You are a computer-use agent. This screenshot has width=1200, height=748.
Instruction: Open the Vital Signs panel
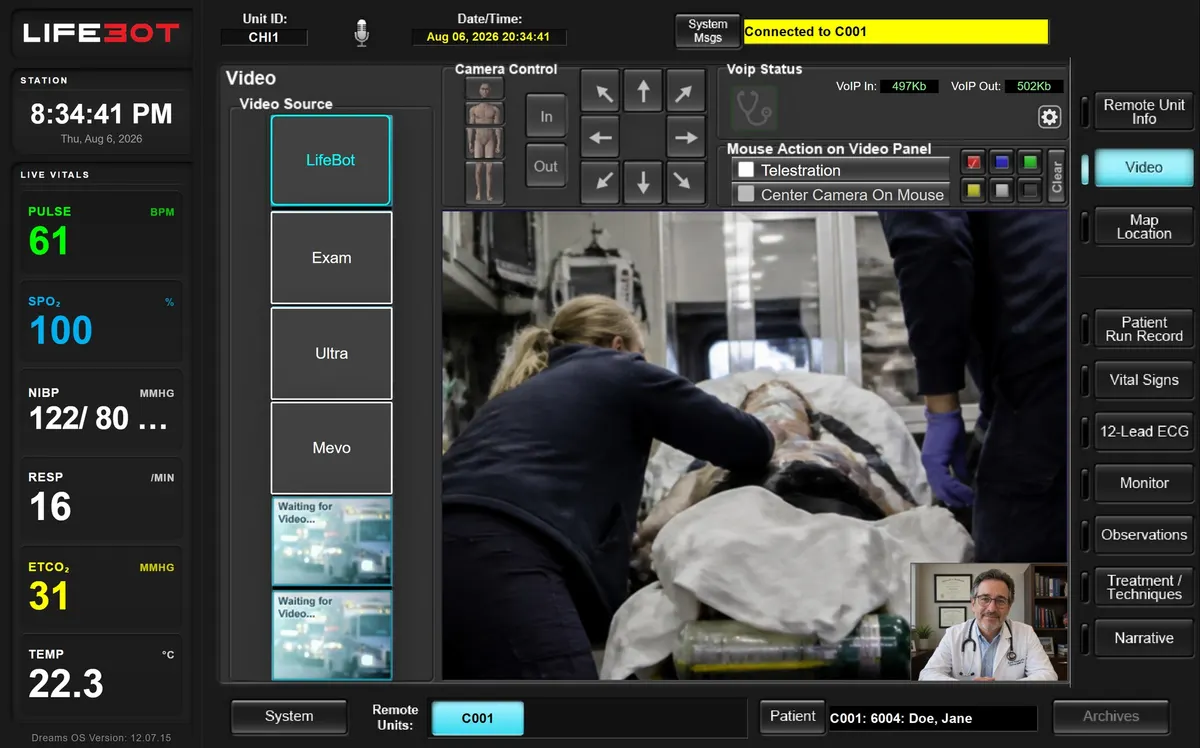point(1144,380)
